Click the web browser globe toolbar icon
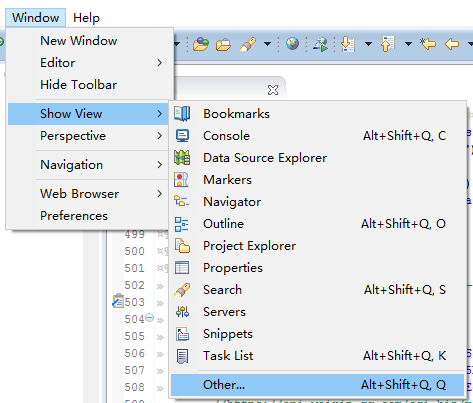Screen dimensions: 473x403 [292, 44]
